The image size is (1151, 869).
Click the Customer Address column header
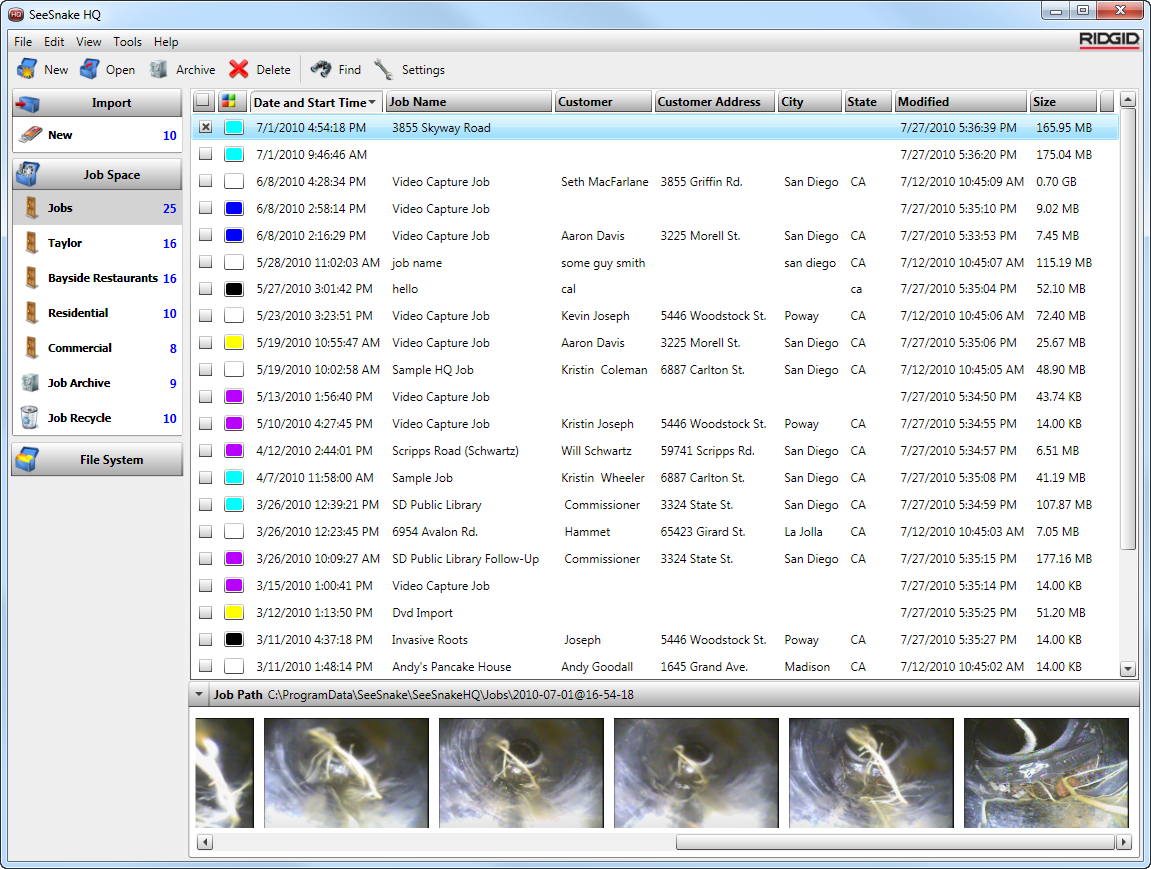point(714,102)
